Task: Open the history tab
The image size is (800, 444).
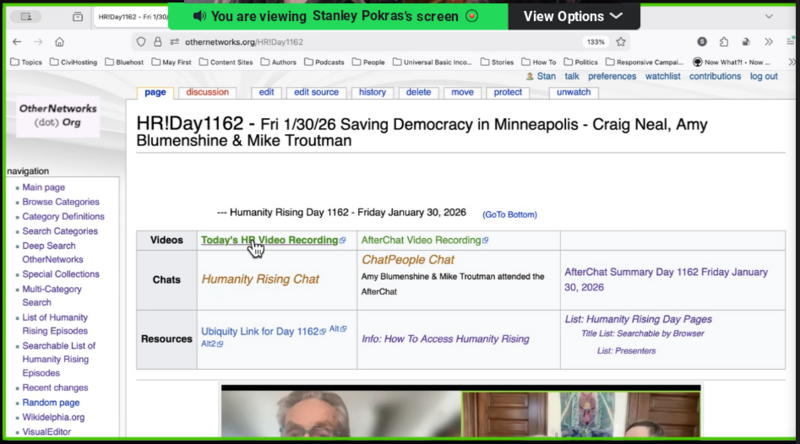Action: 372,92
